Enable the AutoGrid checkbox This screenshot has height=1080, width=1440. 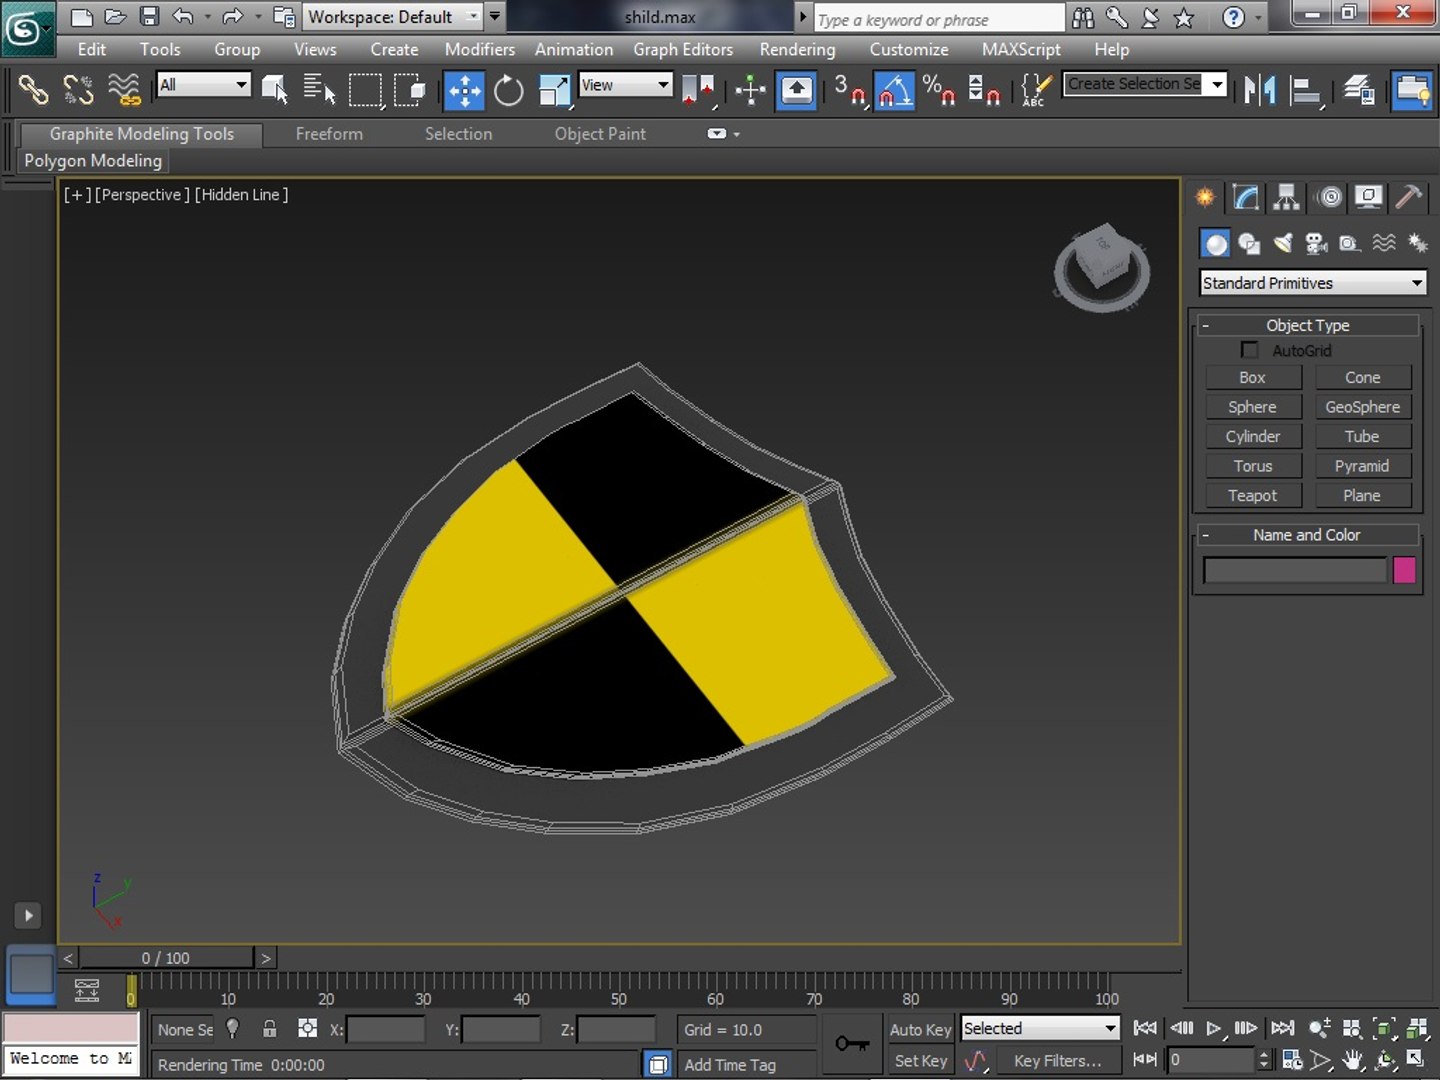[1249, 350]
